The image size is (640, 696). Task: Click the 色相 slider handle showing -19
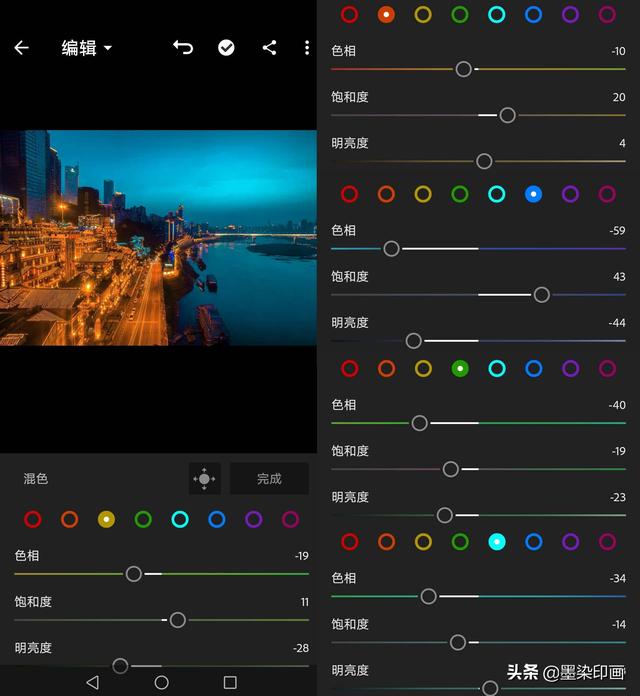click(x=134, y=574)
